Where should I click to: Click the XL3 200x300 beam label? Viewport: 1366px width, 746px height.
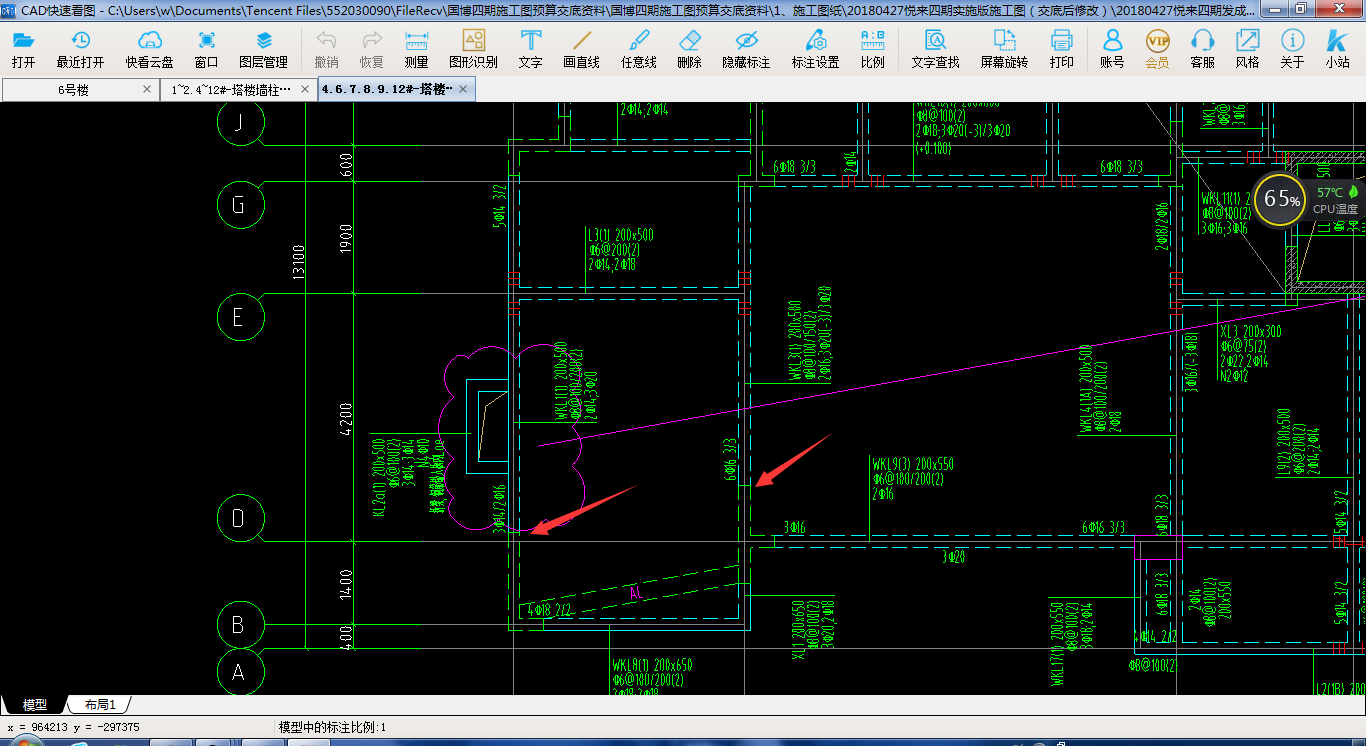1251,331
